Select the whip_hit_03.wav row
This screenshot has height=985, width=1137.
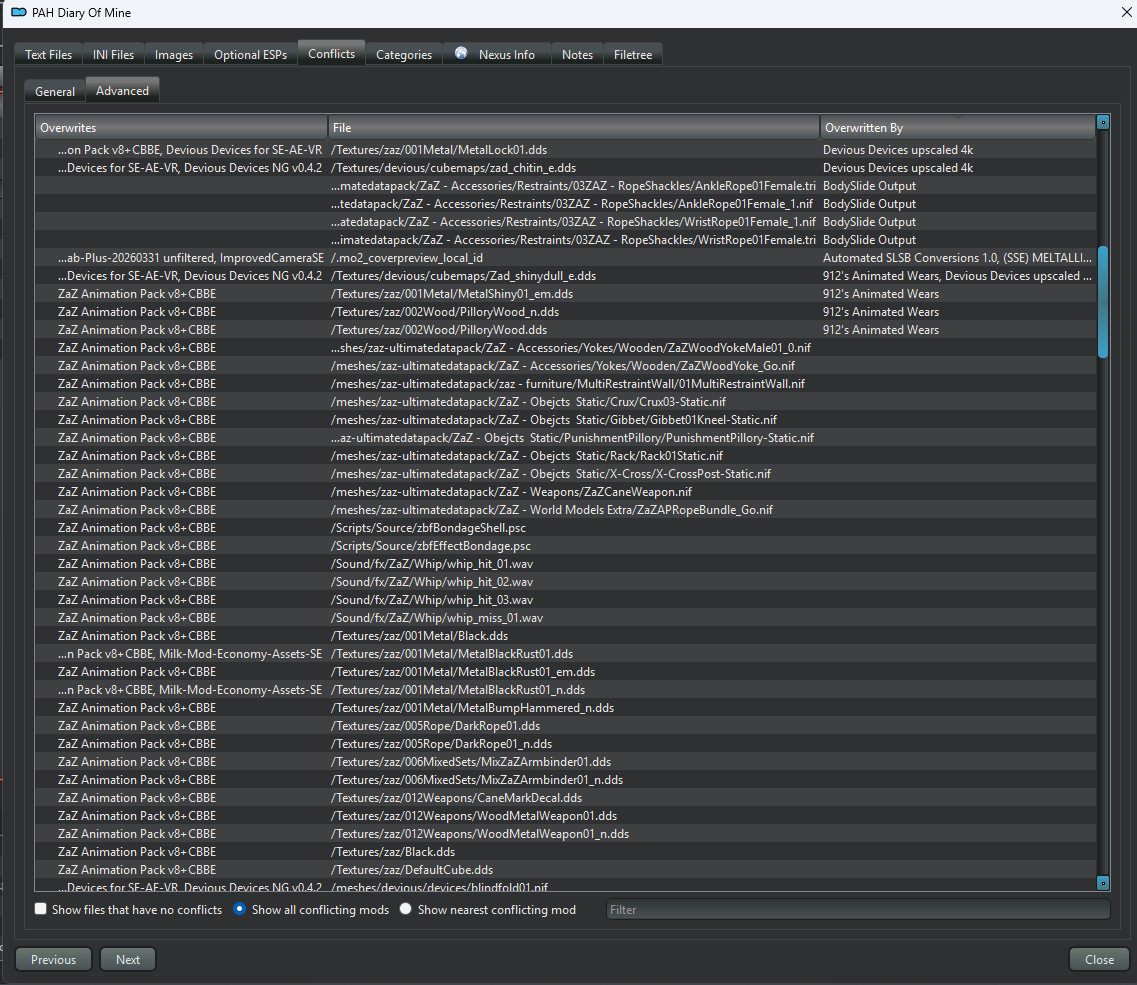click(x=566, y=600)
